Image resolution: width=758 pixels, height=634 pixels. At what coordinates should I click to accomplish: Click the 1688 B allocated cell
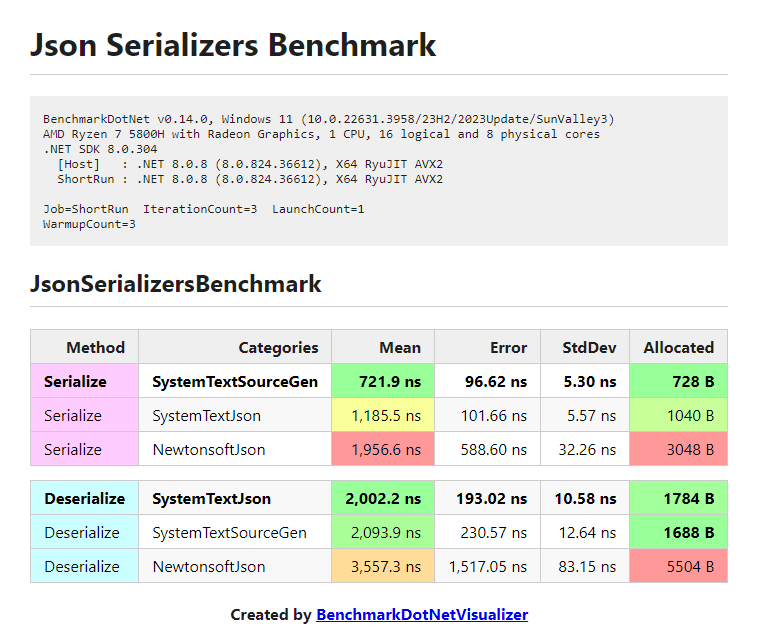[678, 532]
